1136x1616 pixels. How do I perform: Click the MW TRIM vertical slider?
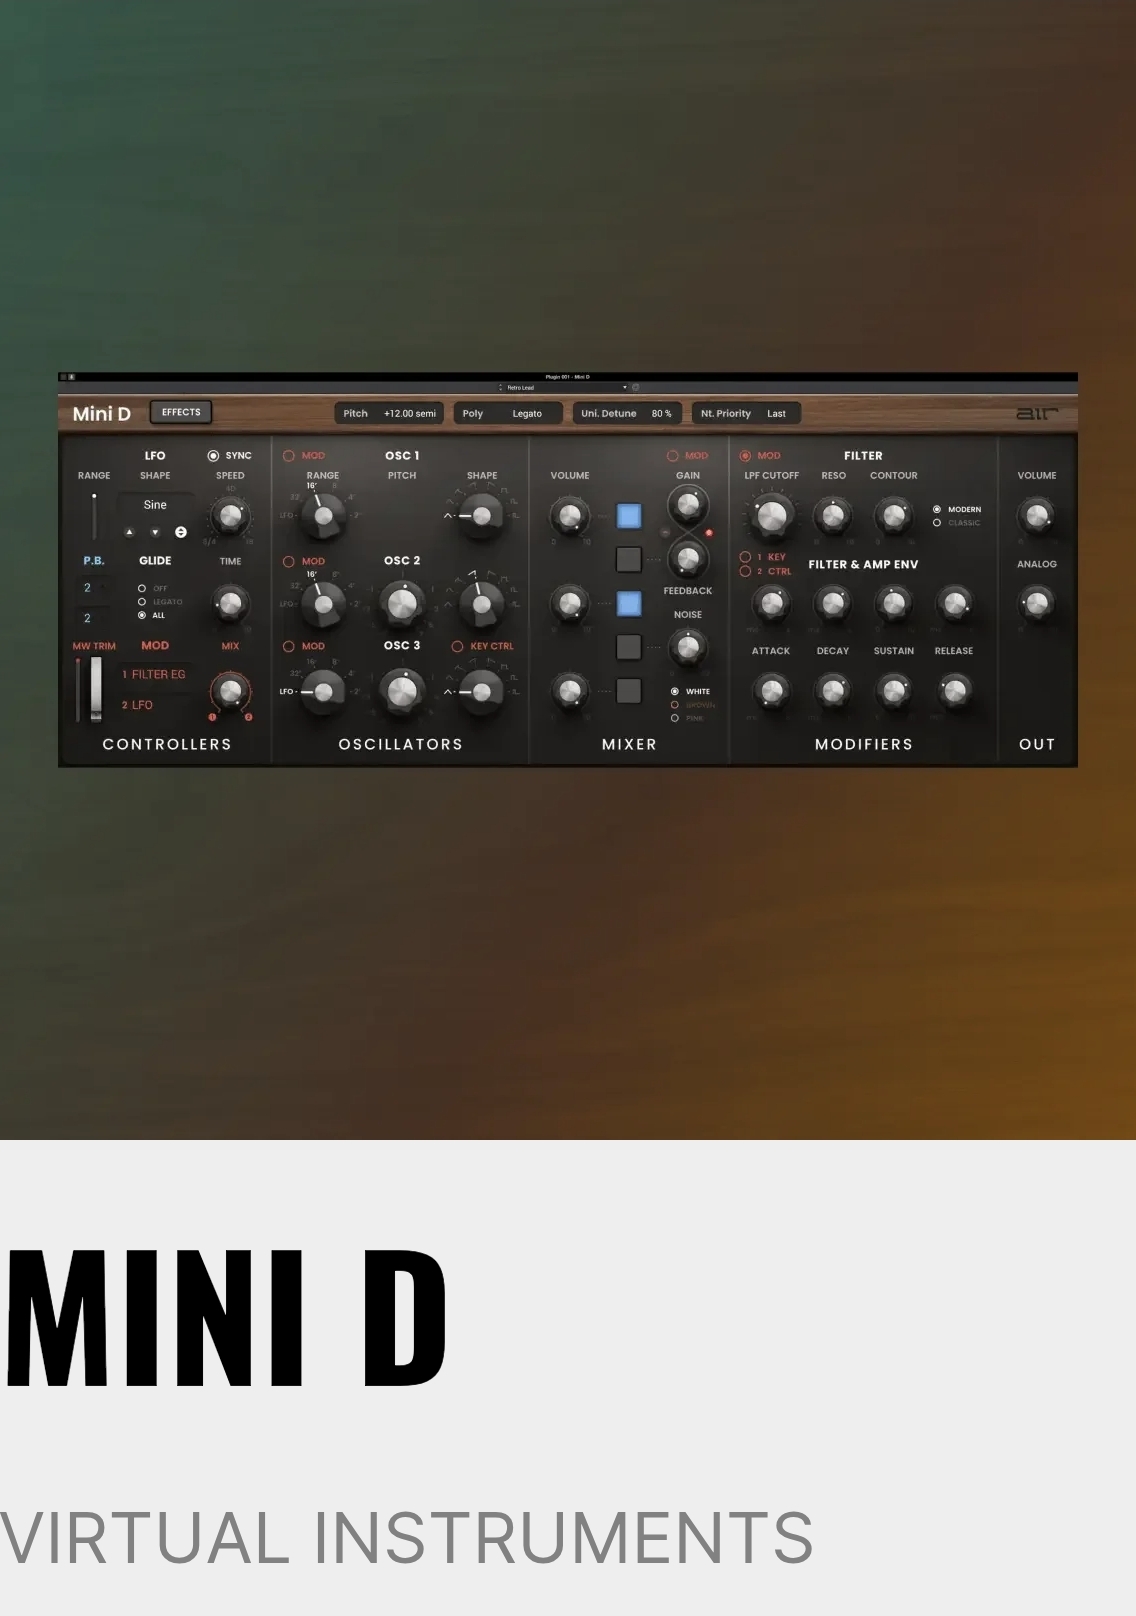78,689
